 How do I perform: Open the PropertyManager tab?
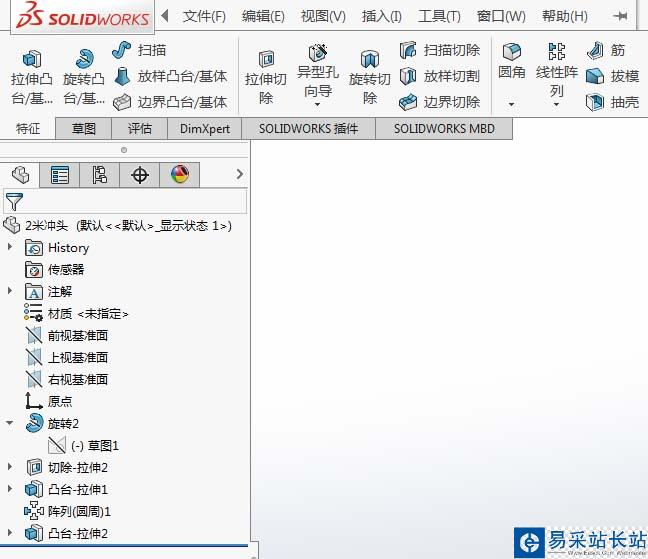pyautogui.click(x=60, y=175)
